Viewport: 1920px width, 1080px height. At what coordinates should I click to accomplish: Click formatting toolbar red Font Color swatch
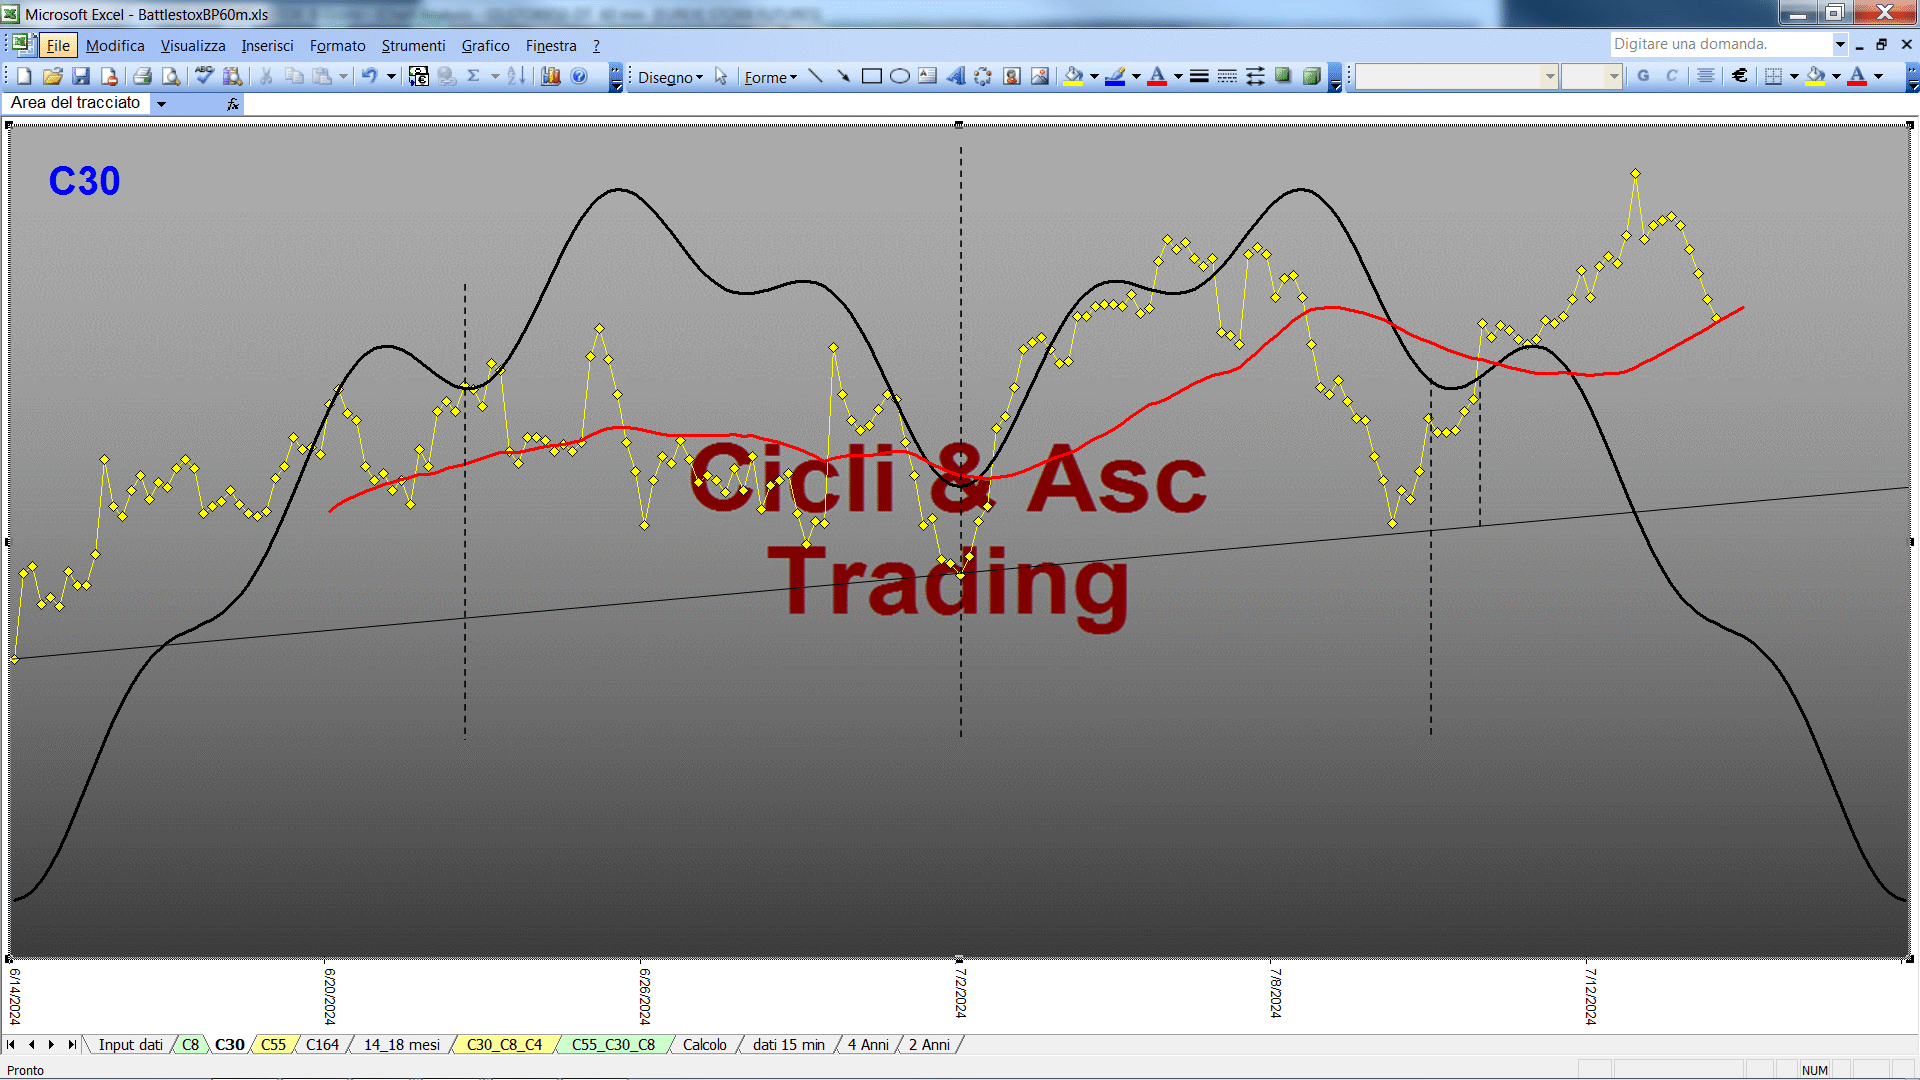[x=1857, y=76]
